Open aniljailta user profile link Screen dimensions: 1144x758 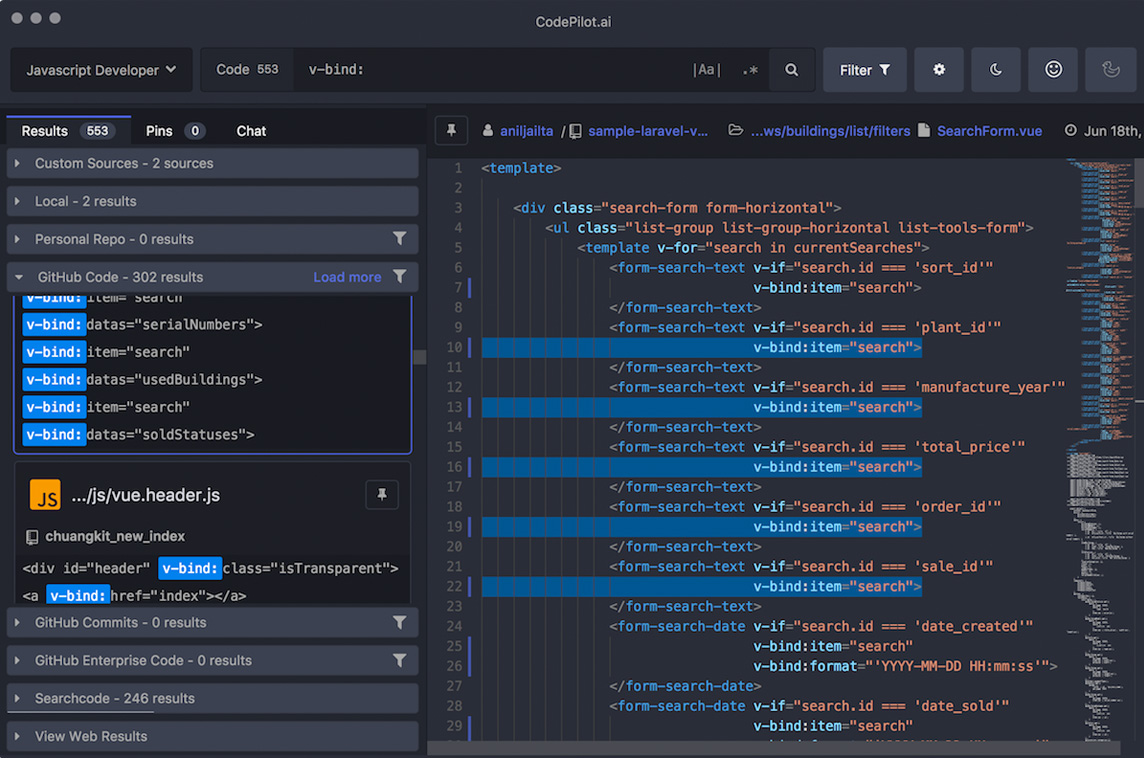(526, 131)
